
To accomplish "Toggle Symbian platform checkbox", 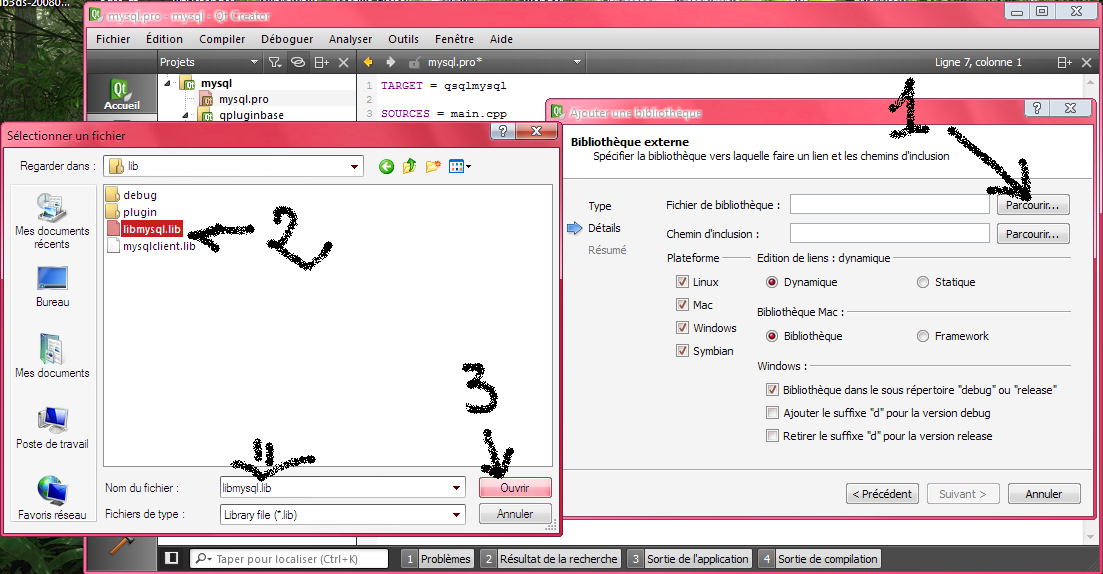I will [x=682, y=350].
